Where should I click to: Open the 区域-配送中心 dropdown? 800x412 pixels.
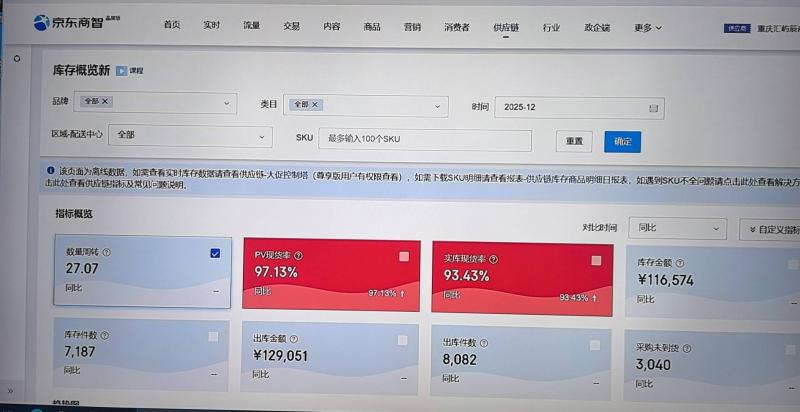pos(188,134)
